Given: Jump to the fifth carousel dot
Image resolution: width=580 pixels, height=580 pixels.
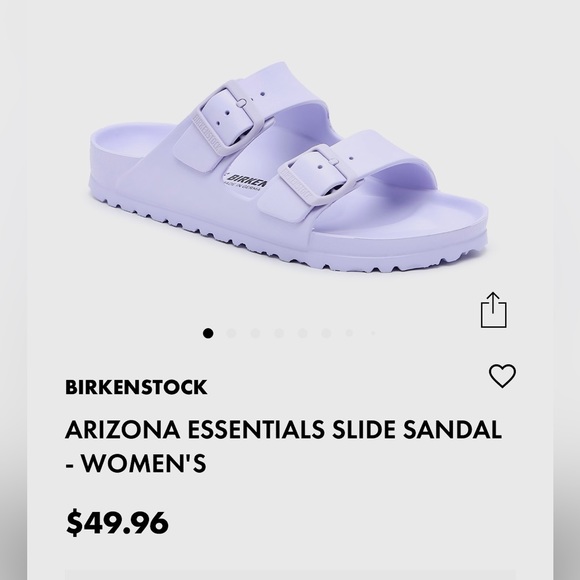Looking at the screenshot, I should pos(303,333).
